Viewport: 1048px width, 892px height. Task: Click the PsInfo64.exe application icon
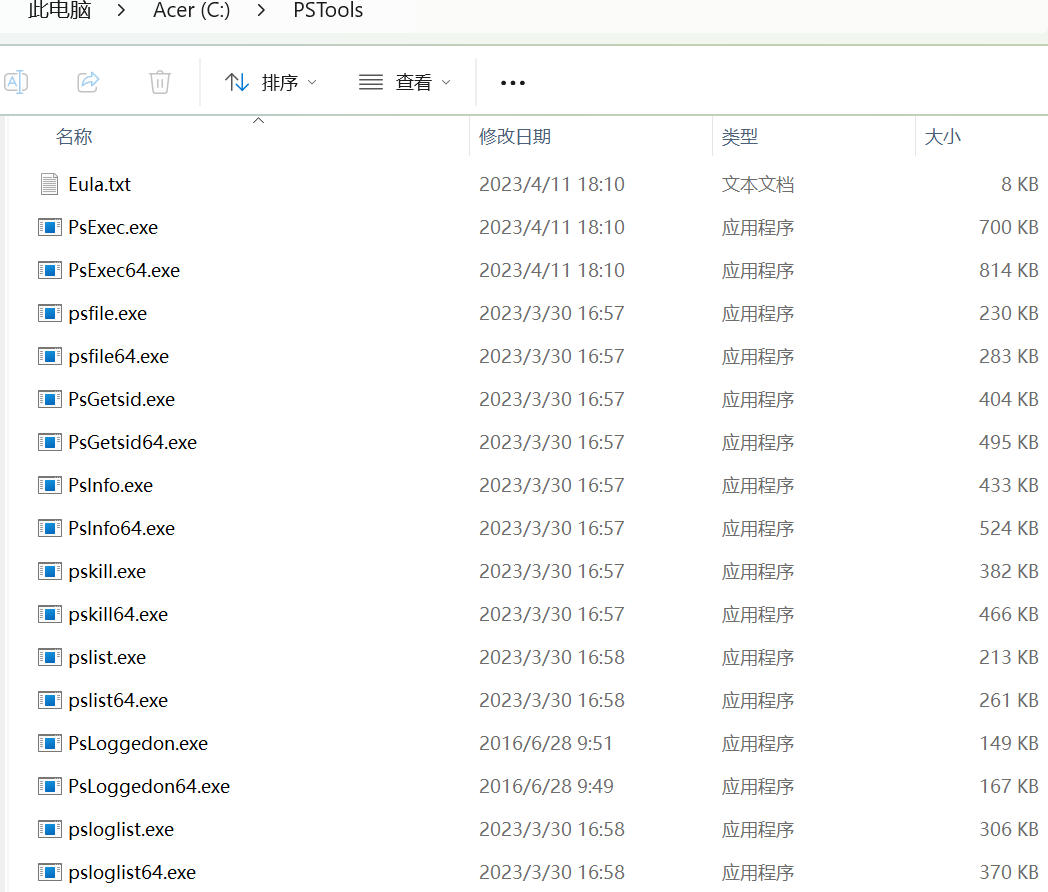click(x=49, y=528)
